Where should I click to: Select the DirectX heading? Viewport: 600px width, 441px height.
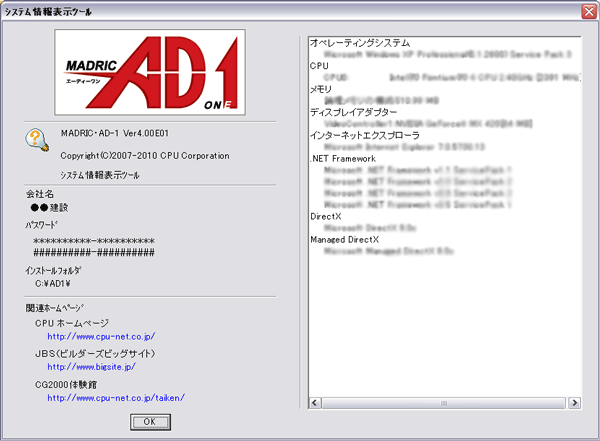[326, 216]
